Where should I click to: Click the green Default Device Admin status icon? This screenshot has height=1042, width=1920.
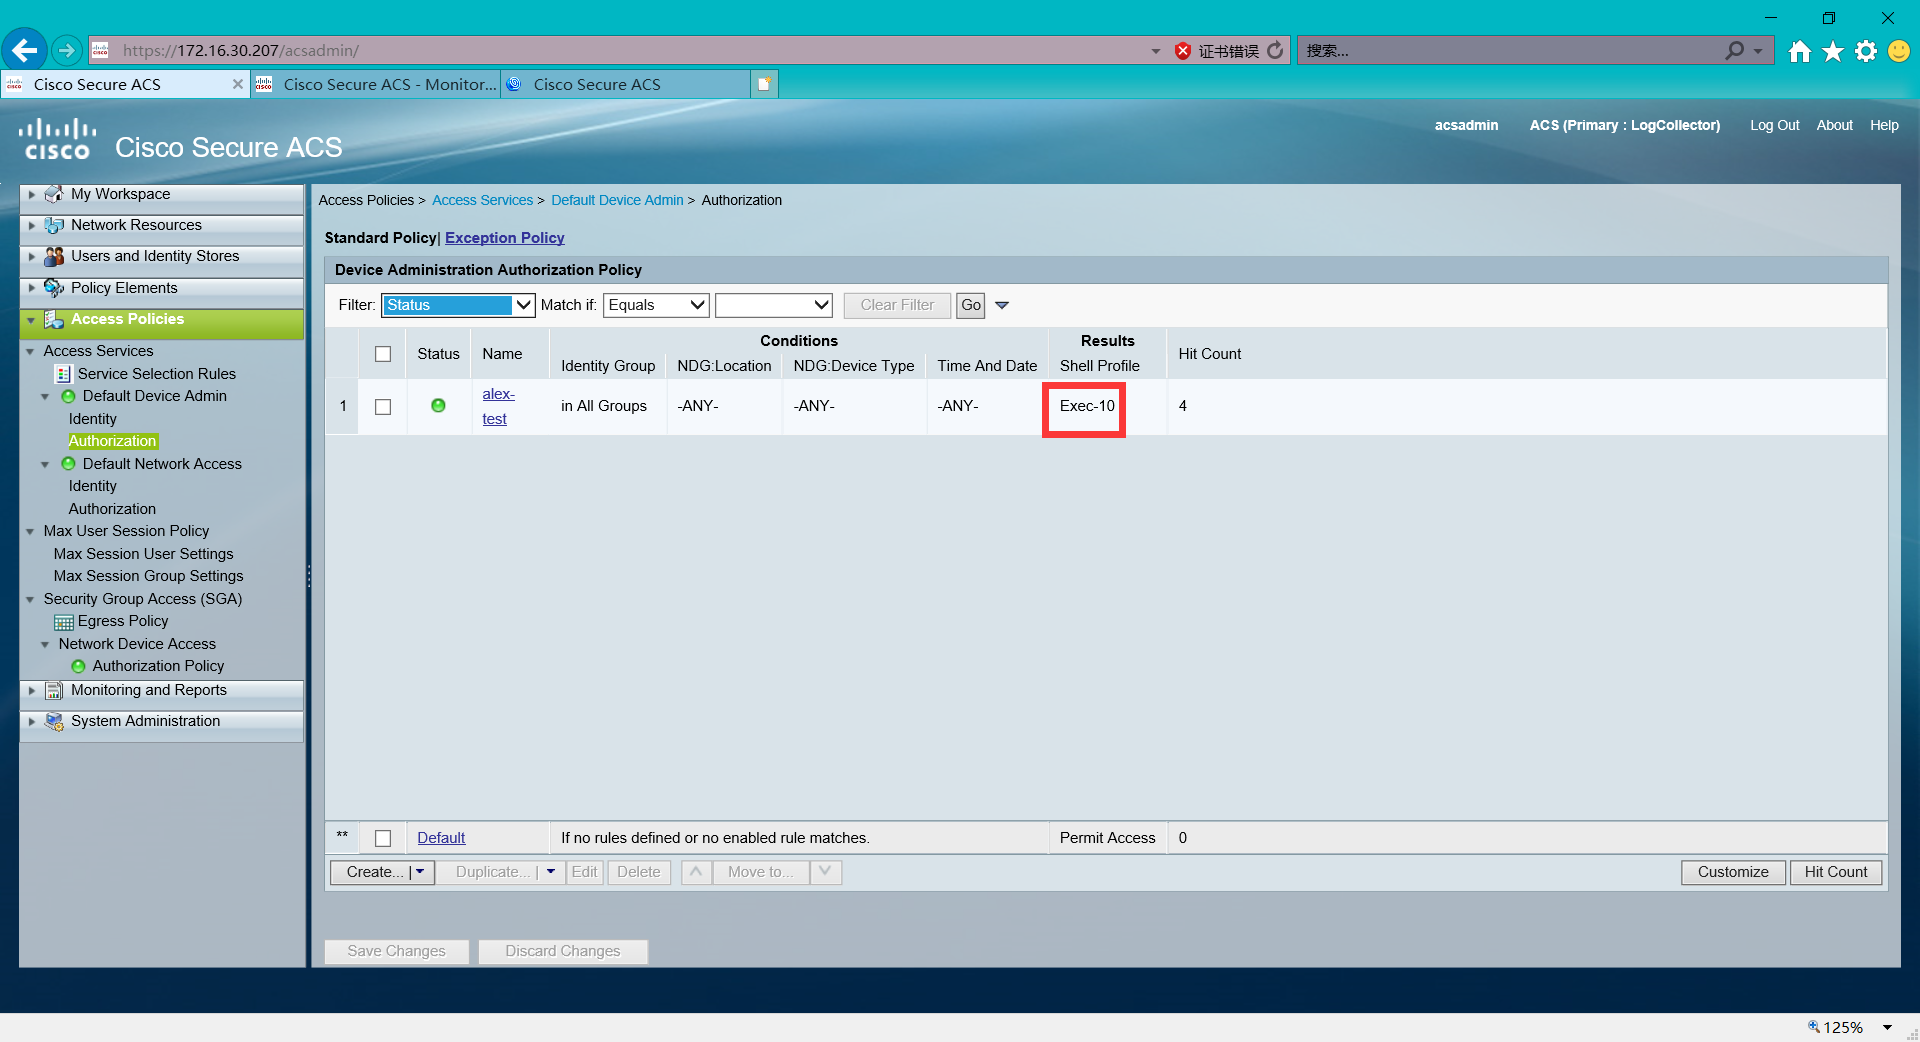(x=69, y=396)
